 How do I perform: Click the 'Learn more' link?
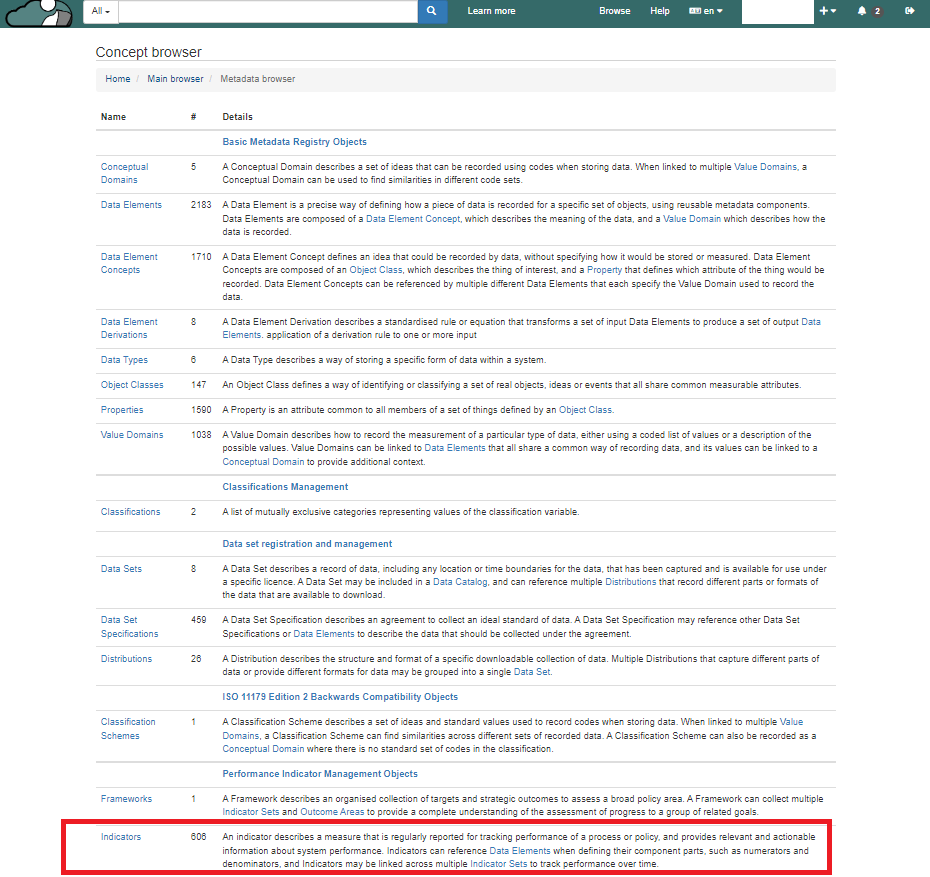click(491, 11)
